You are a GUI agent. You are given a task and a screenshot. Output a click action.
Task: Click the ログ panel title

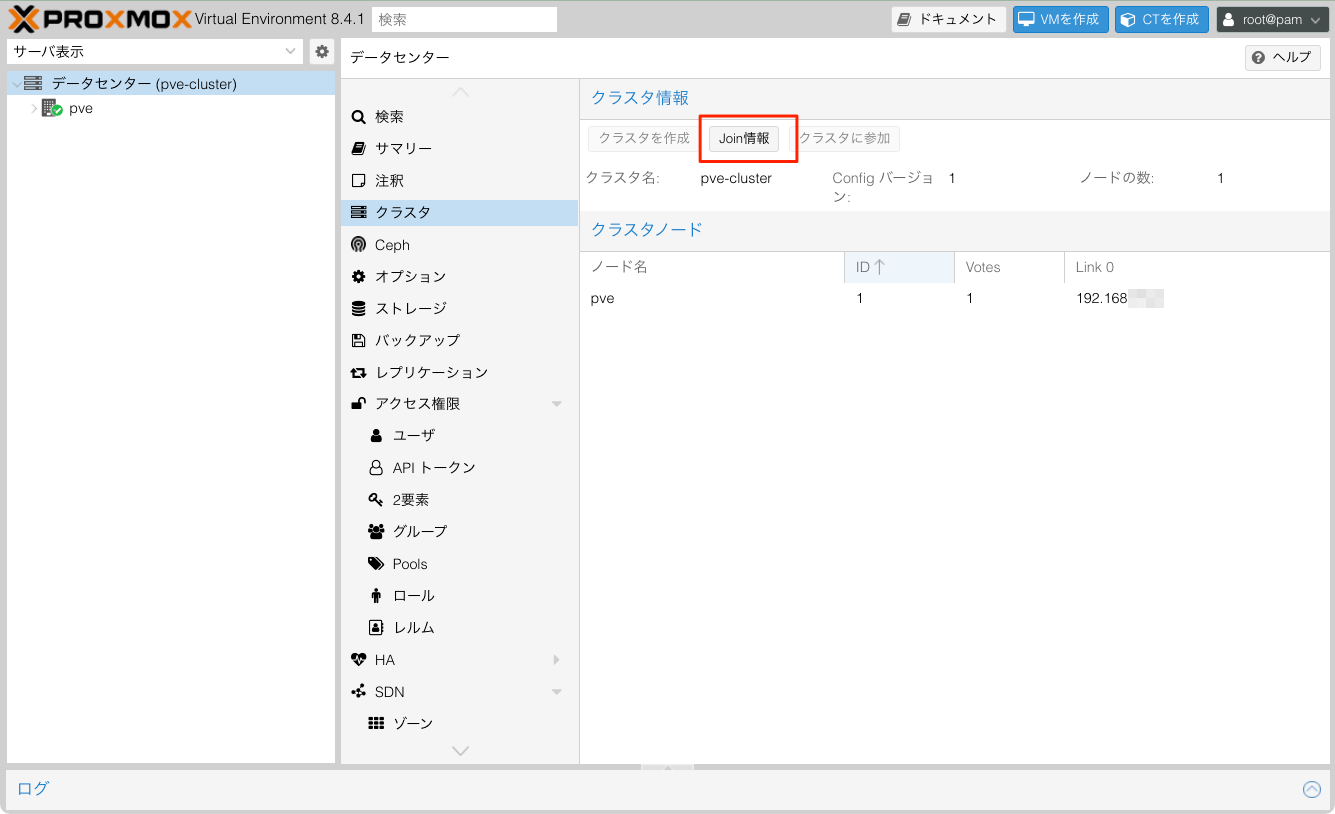tap(33, 788)
